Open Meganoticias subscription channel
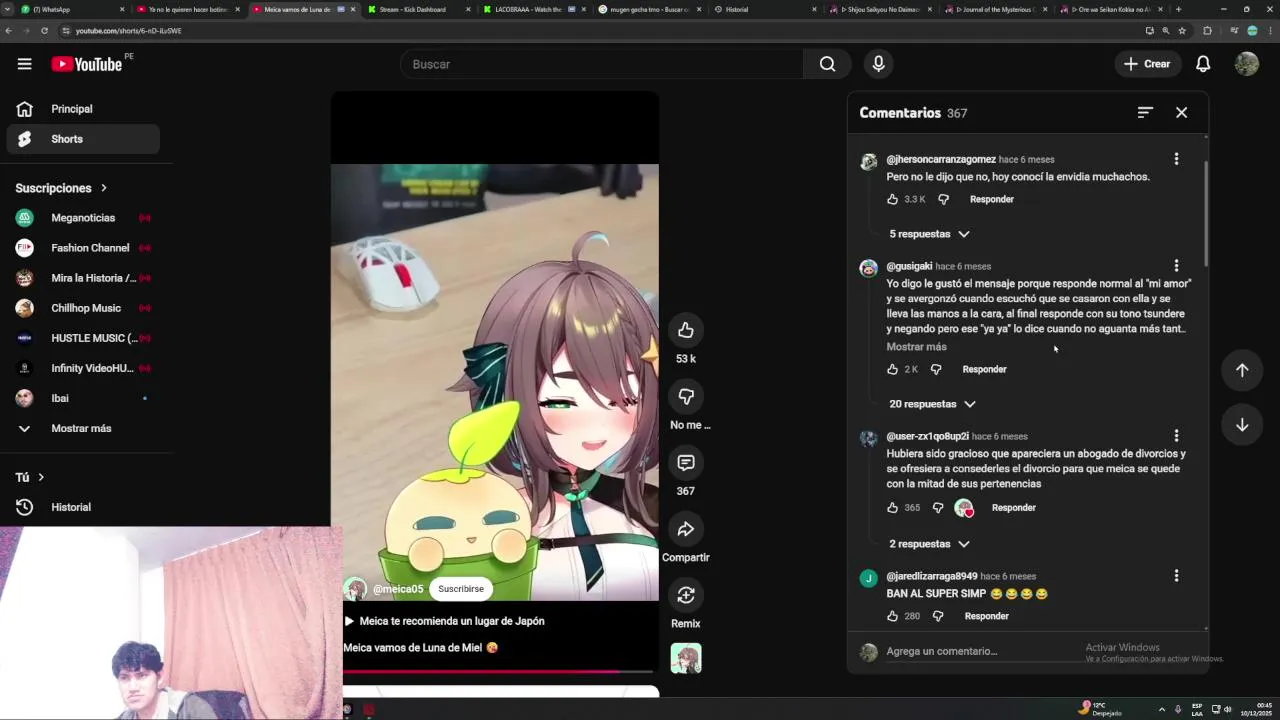This screenshot has width=1280, height=720. click(x=84, y=218)
